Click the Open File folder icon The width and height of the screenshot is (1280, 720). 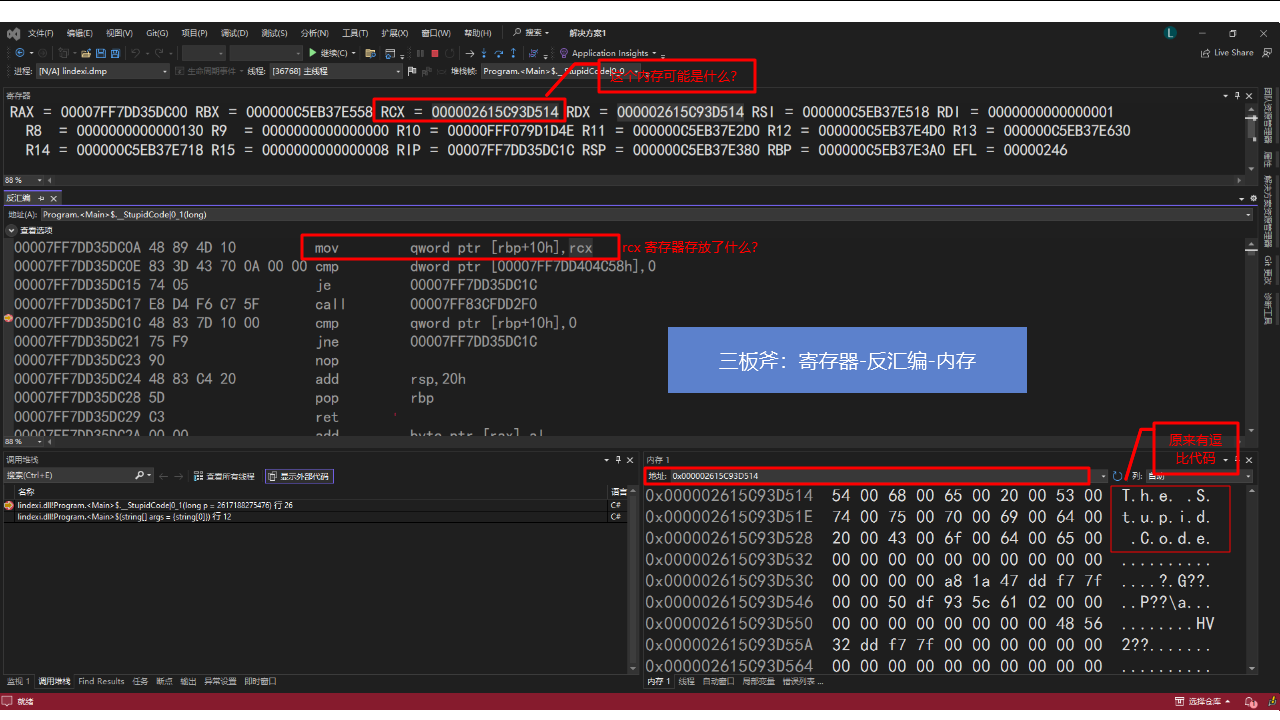[x=86, y=53]
